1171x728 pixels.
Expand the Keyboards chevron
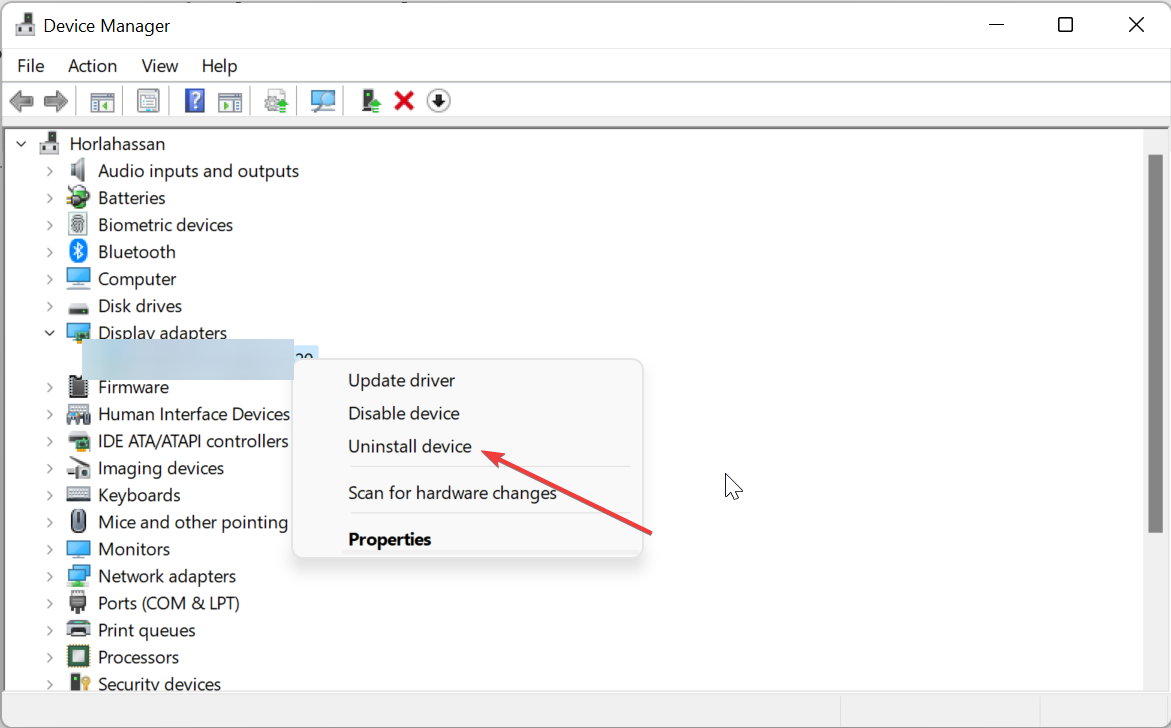(49, 495)
